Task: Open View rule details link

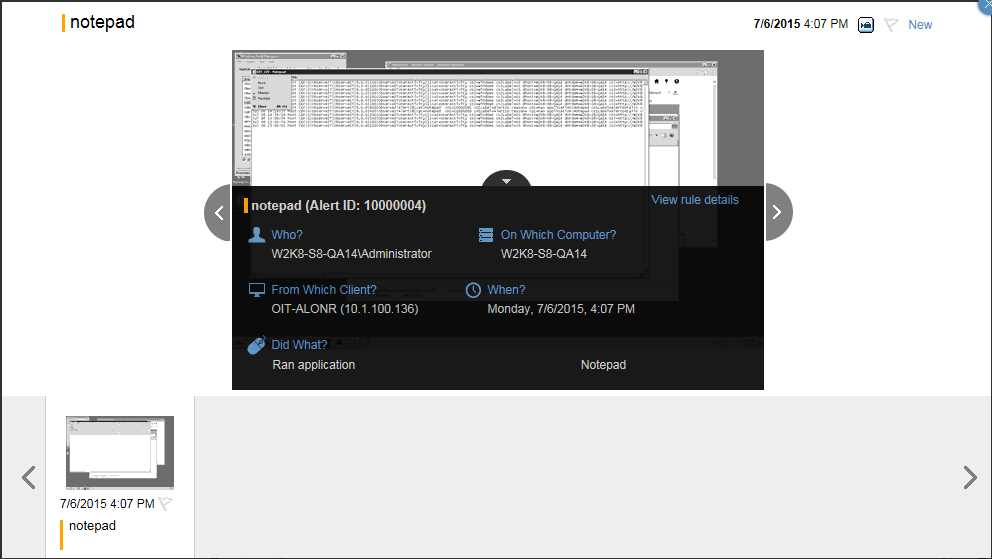Action: 694,200
